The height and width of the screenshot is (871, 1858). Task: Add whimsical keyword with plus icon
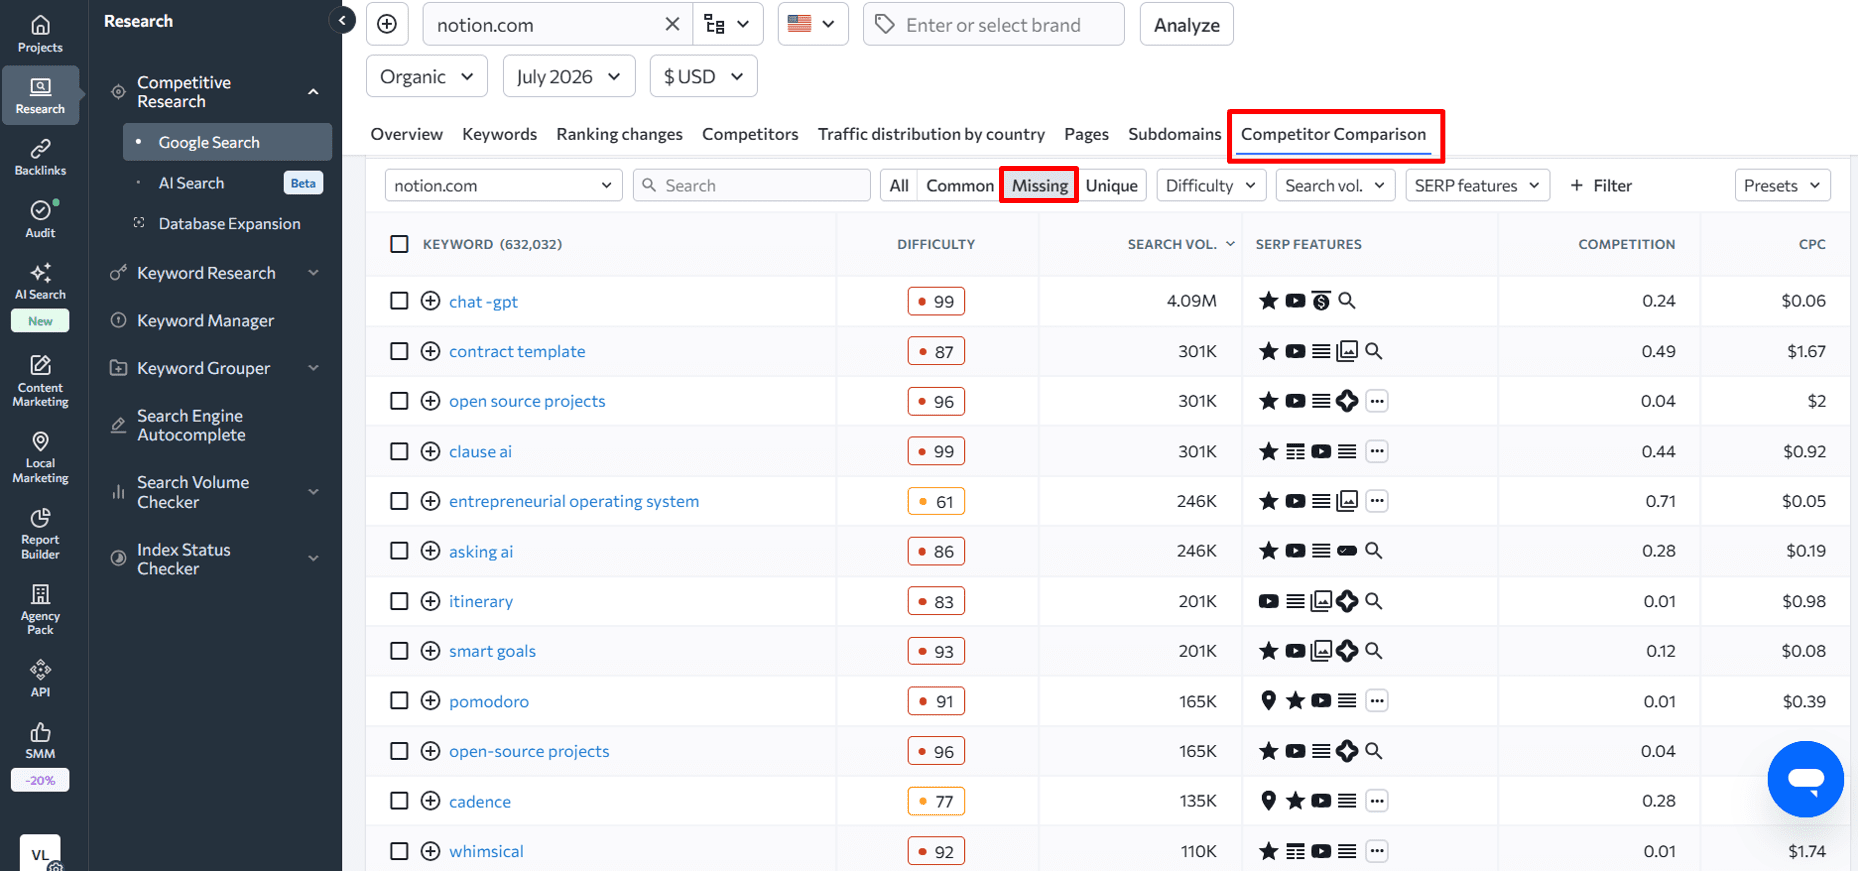(430, 851)
